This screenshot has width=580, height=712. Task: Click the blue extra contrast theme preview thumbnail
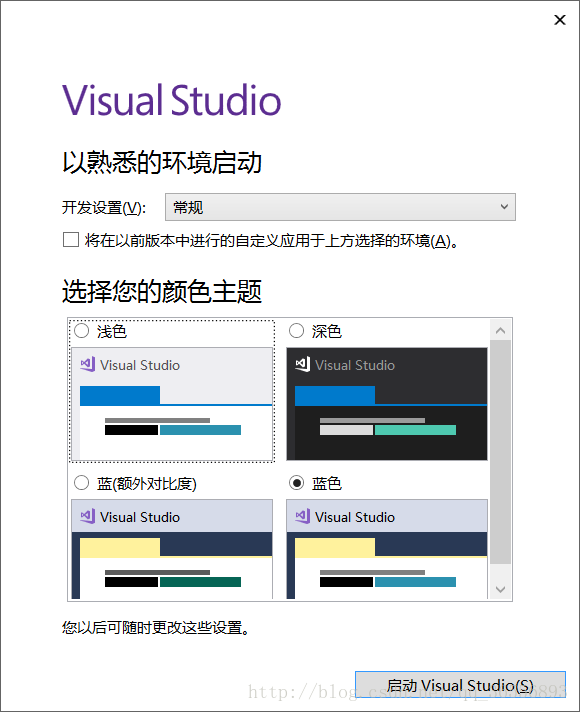pyautogui.click(x=172, y=549)
